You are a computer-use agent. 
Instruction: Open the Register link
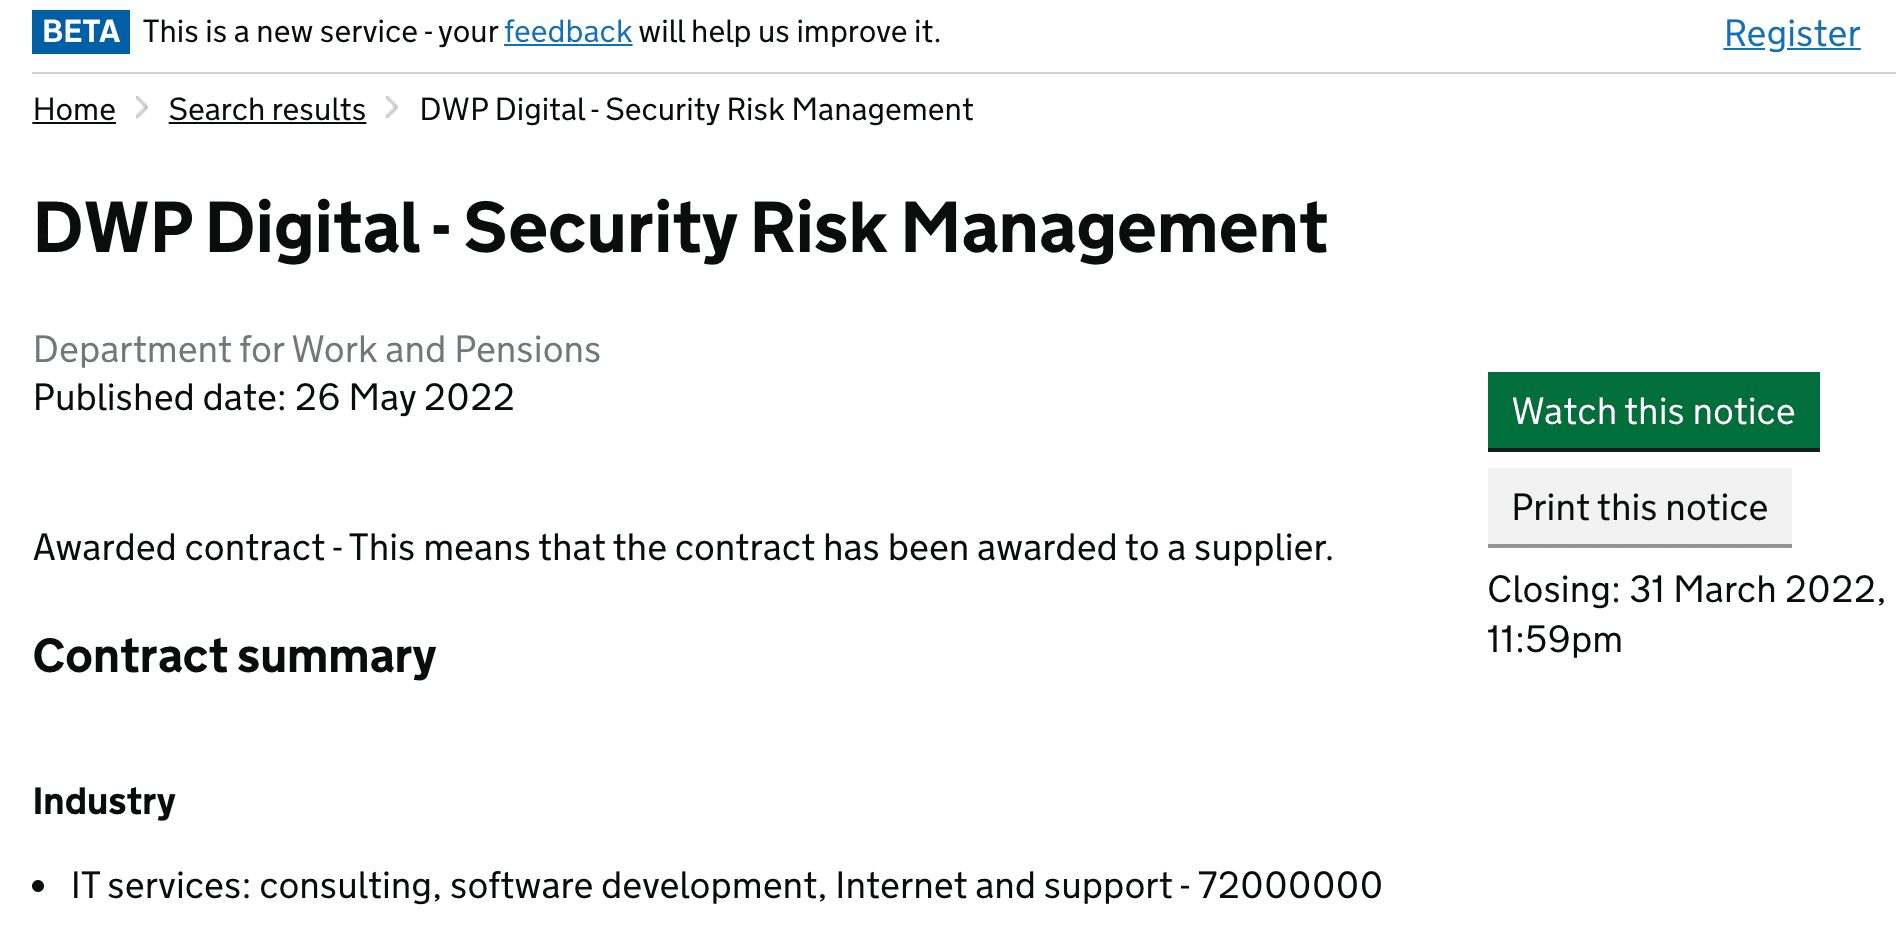[x=1791, y=34]
